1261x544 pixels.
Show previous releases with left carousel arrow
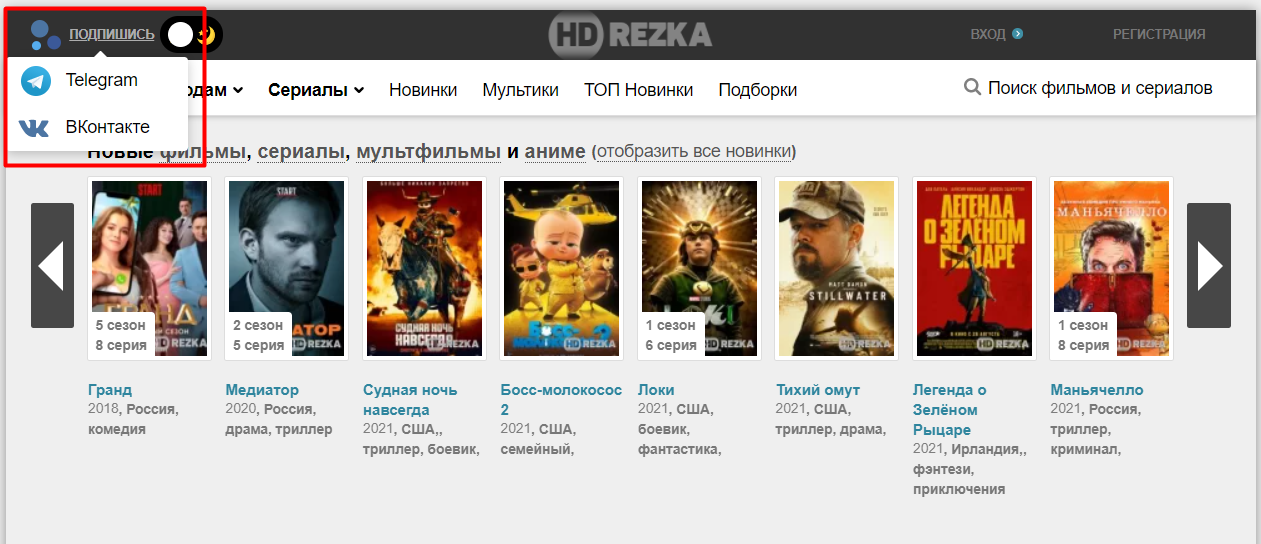pos(52,265)
